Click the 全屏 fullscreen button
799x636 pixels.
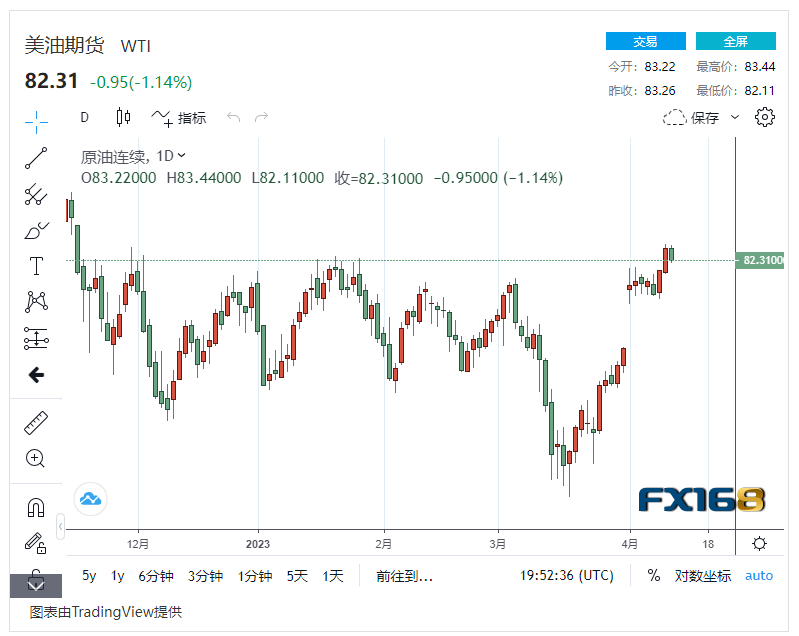735,41
